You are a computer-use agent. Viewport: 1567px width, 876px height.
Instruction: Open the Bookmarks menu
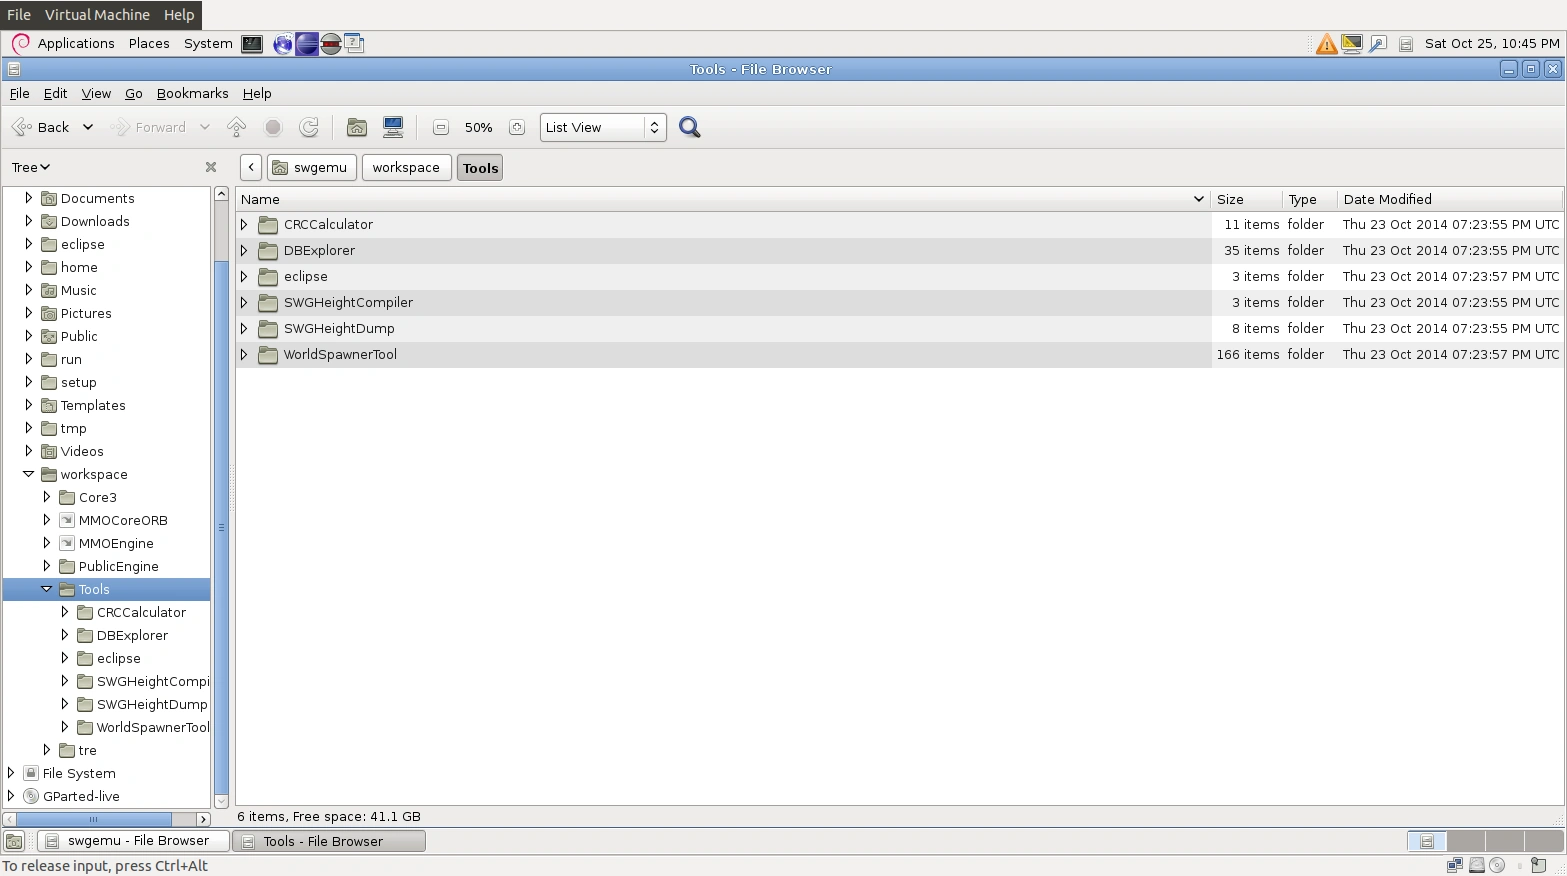(192, 93)
